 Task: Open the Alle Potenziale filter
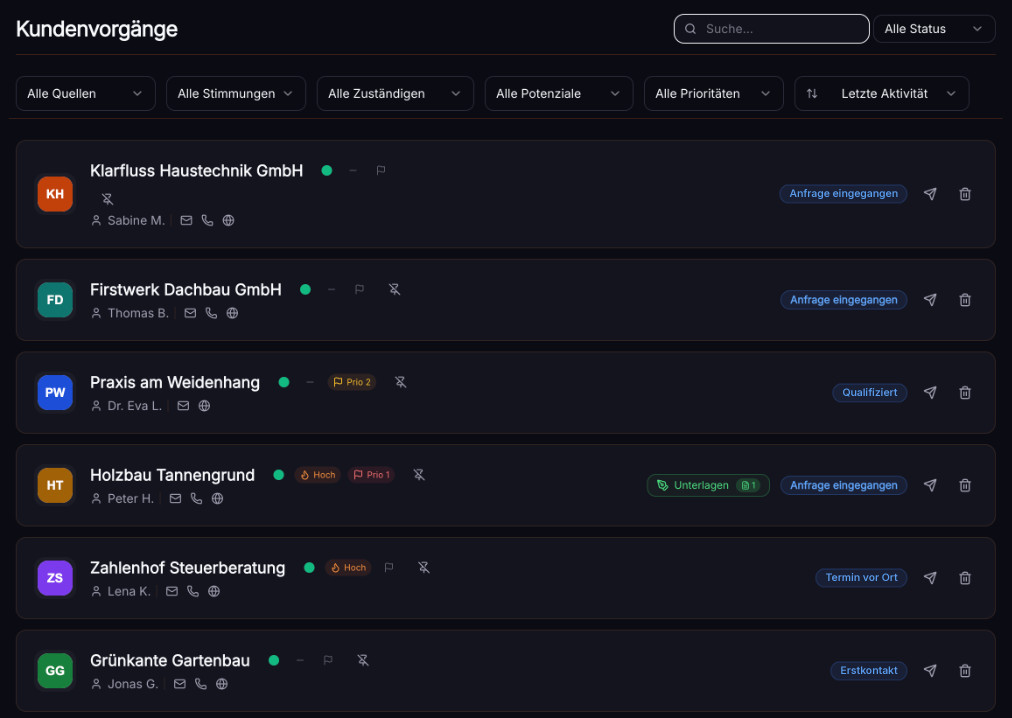559,94
